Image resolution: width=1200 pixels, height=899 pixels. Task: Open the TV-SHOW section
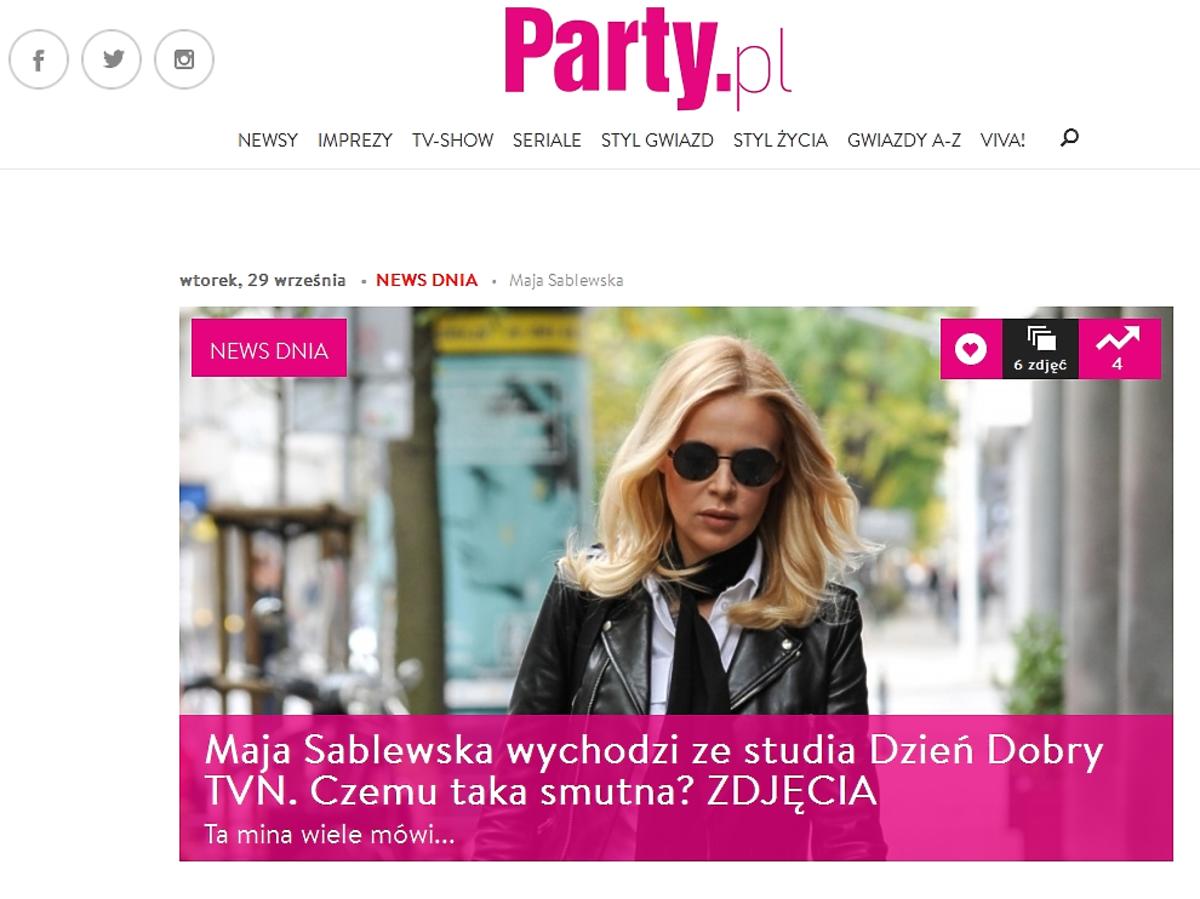tap(453, 140)
